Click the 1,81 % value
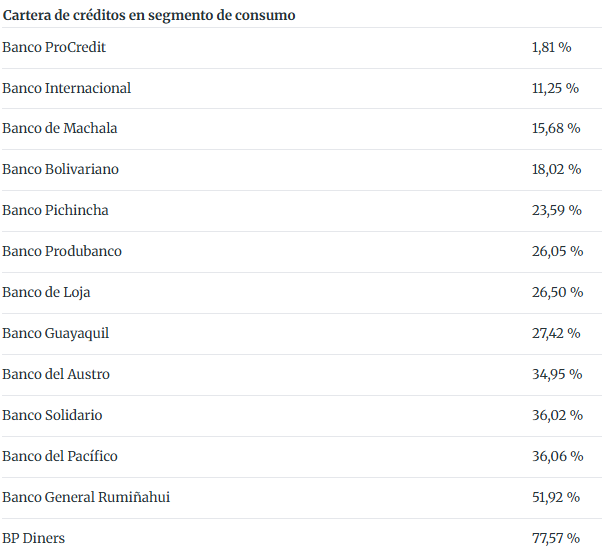Viewport: 602px width, 552px height. [x=551, y=47]
